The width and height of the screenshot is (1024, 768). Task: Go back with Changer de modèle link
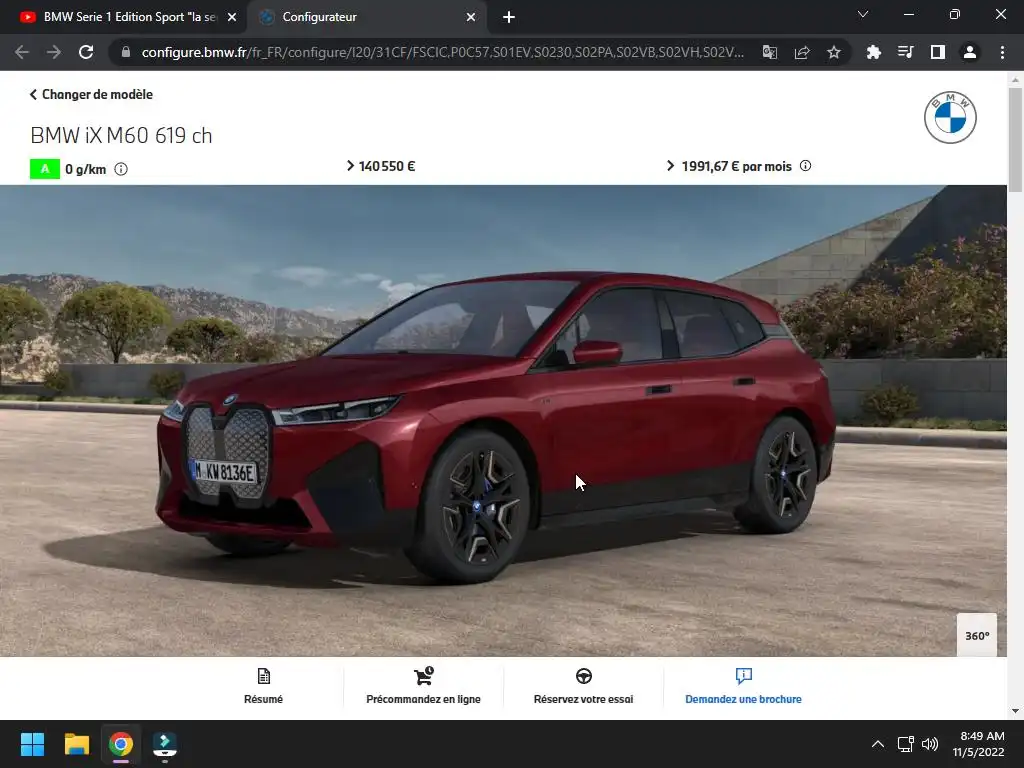coord(91,94)
